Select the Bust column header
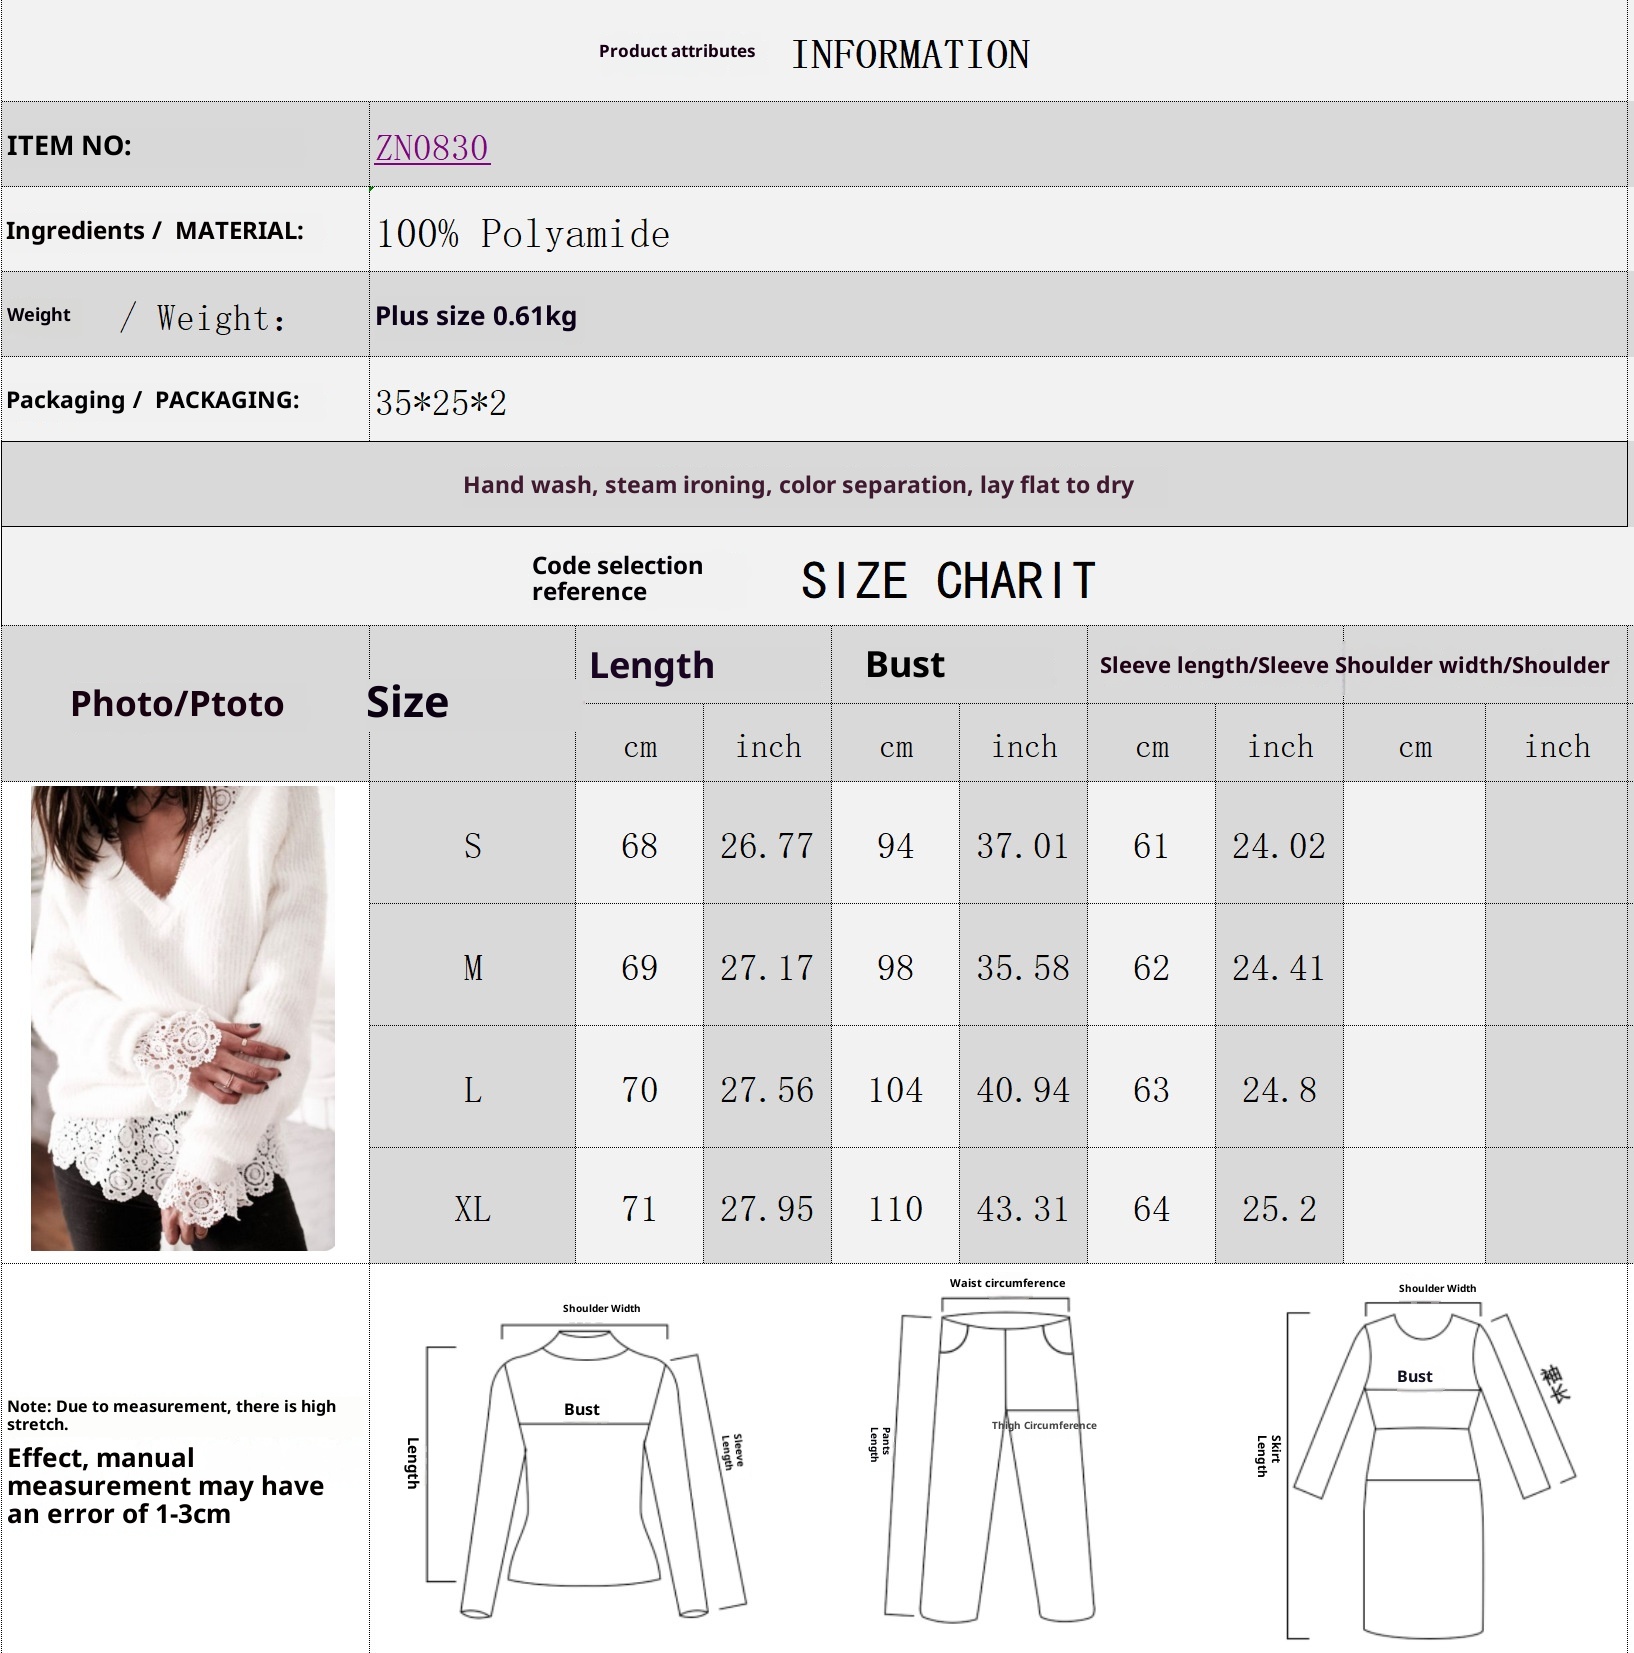1634x1653 pixels. (x=905, y=665)
